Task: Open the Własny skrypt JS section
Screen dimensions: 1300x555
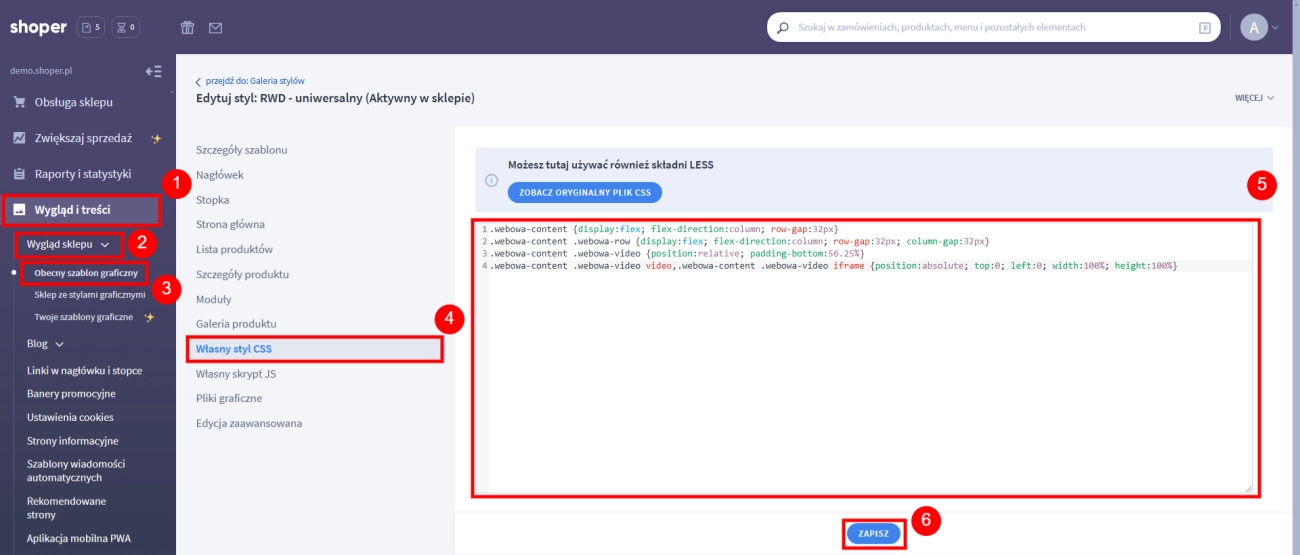Action: pos(236,374)
